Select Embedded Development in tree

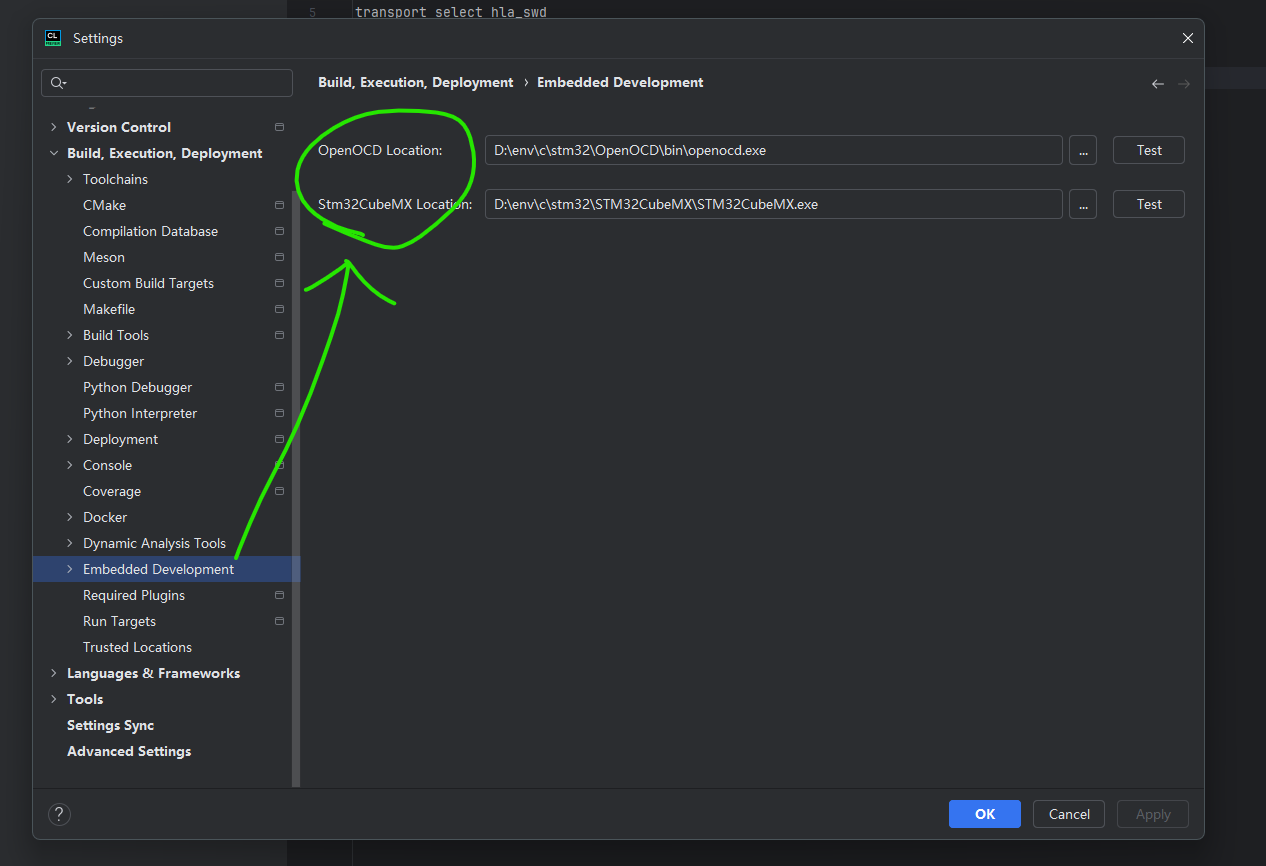click(166, 569)
